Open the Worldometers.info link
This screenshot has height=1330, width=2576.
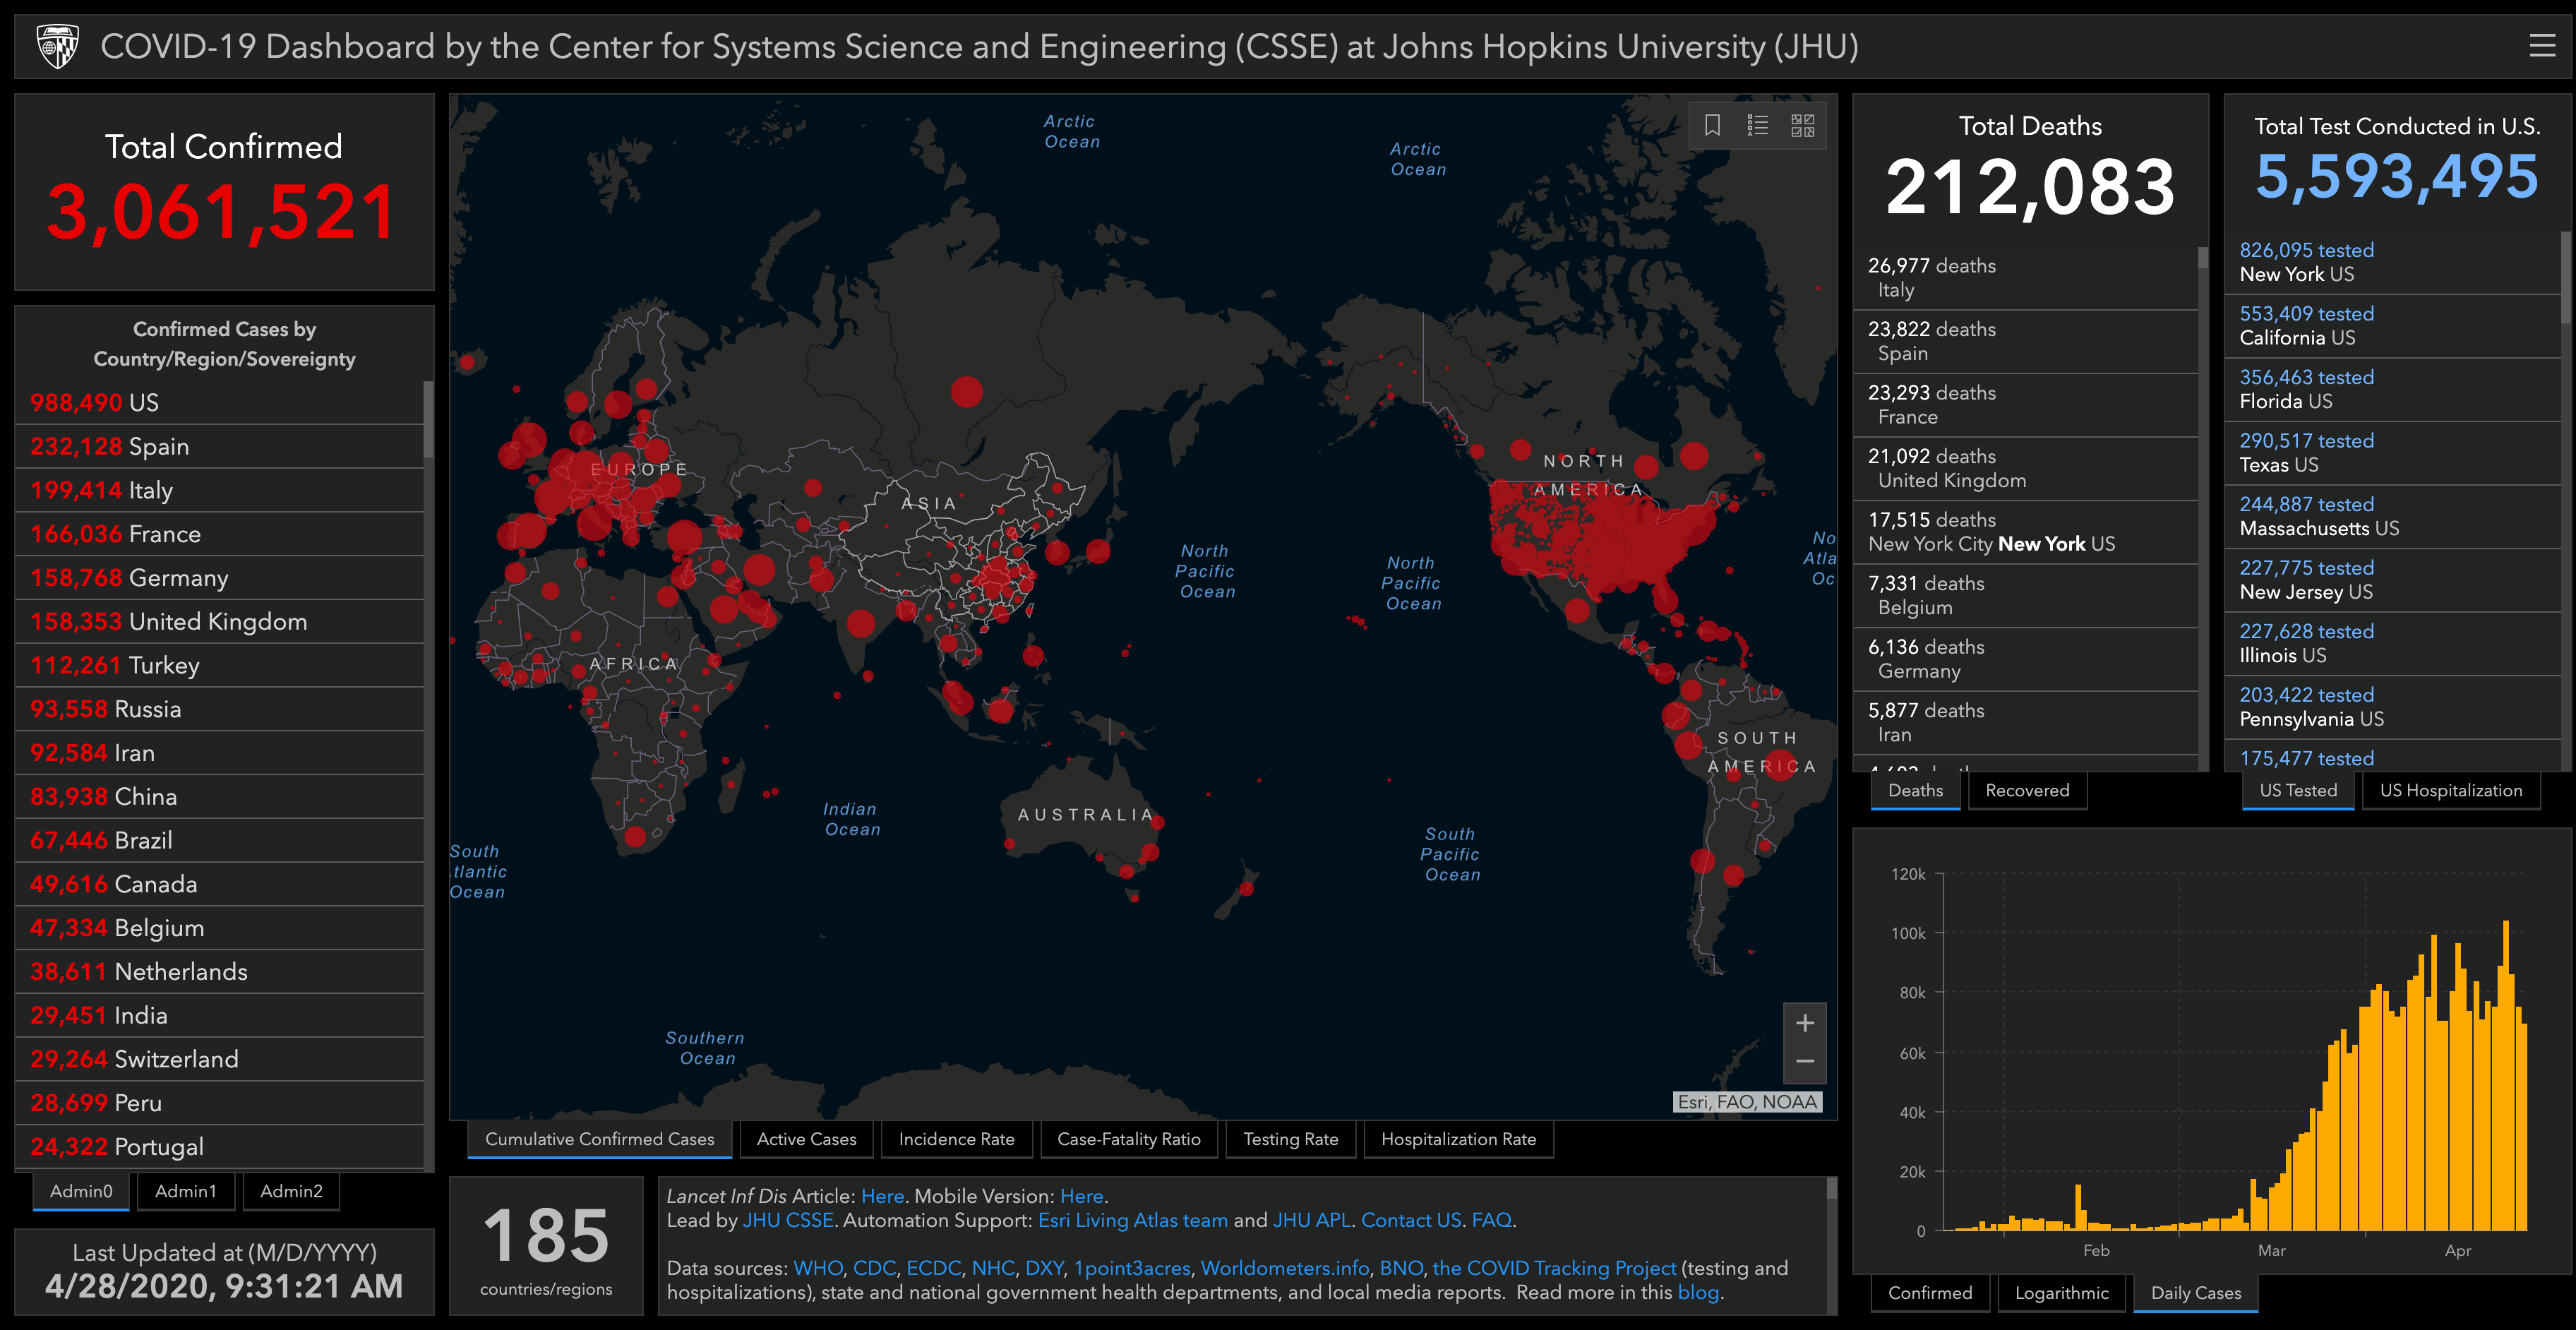pos(1284,1268)
